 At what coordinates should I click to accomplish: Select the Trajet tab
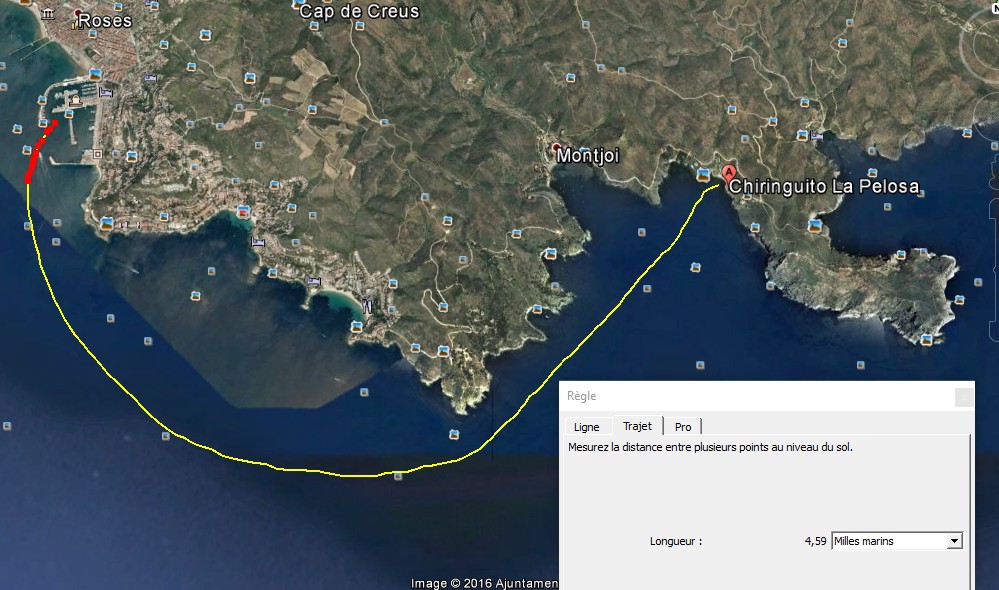tap(637, 426)
